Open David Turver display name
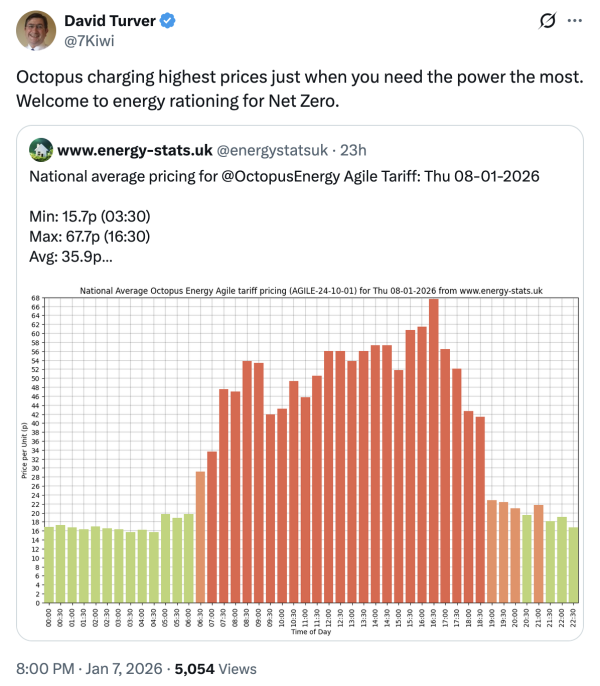600x686 pixels. tap(110, 21)
